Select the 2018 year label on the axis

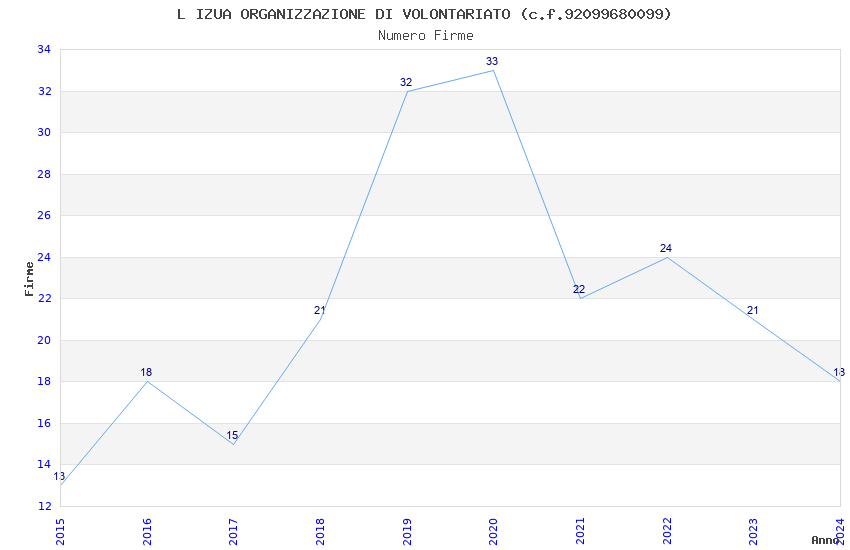tap(320, 532)
